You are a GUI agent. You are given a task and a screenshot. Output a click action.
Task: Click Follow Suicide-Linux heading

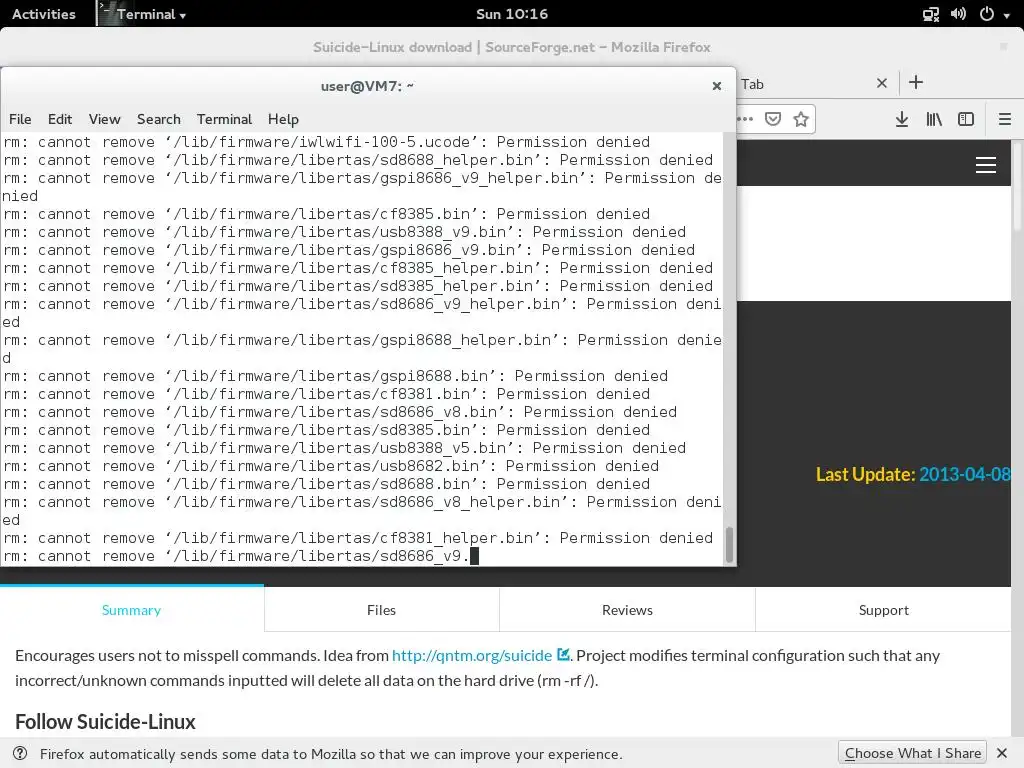coord(105,722)
